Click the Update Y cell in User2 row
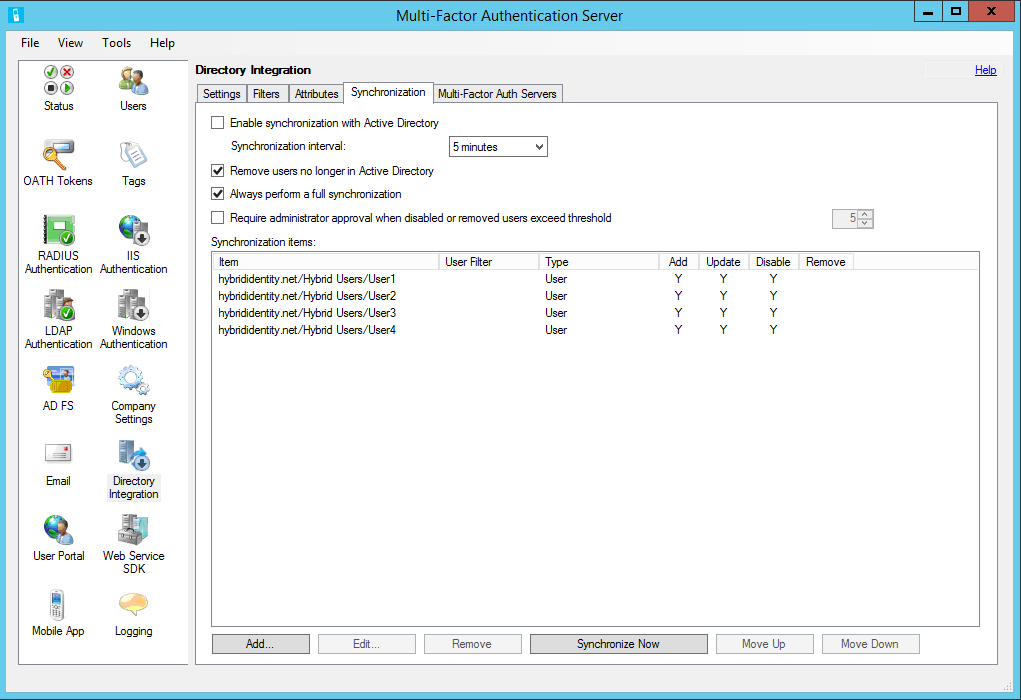The image size is (1021, 700). tap(723, 296)
